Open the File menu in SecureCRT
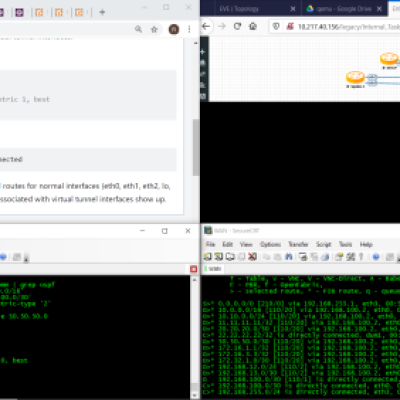The height and width of the screenshot is (400, 400). pos(210,244)
